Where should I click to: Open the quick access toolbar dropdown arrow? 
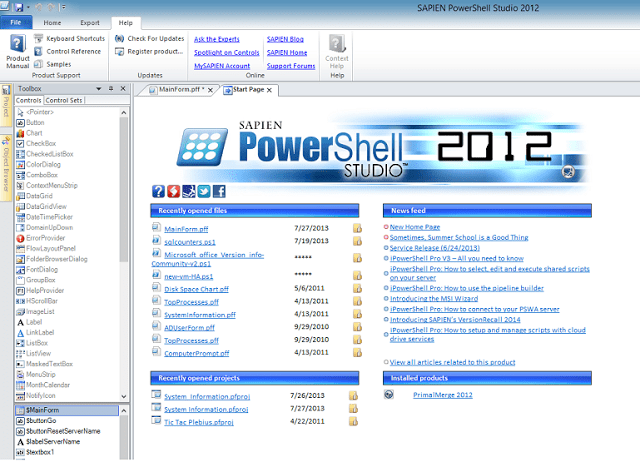[x=64, y=7]
